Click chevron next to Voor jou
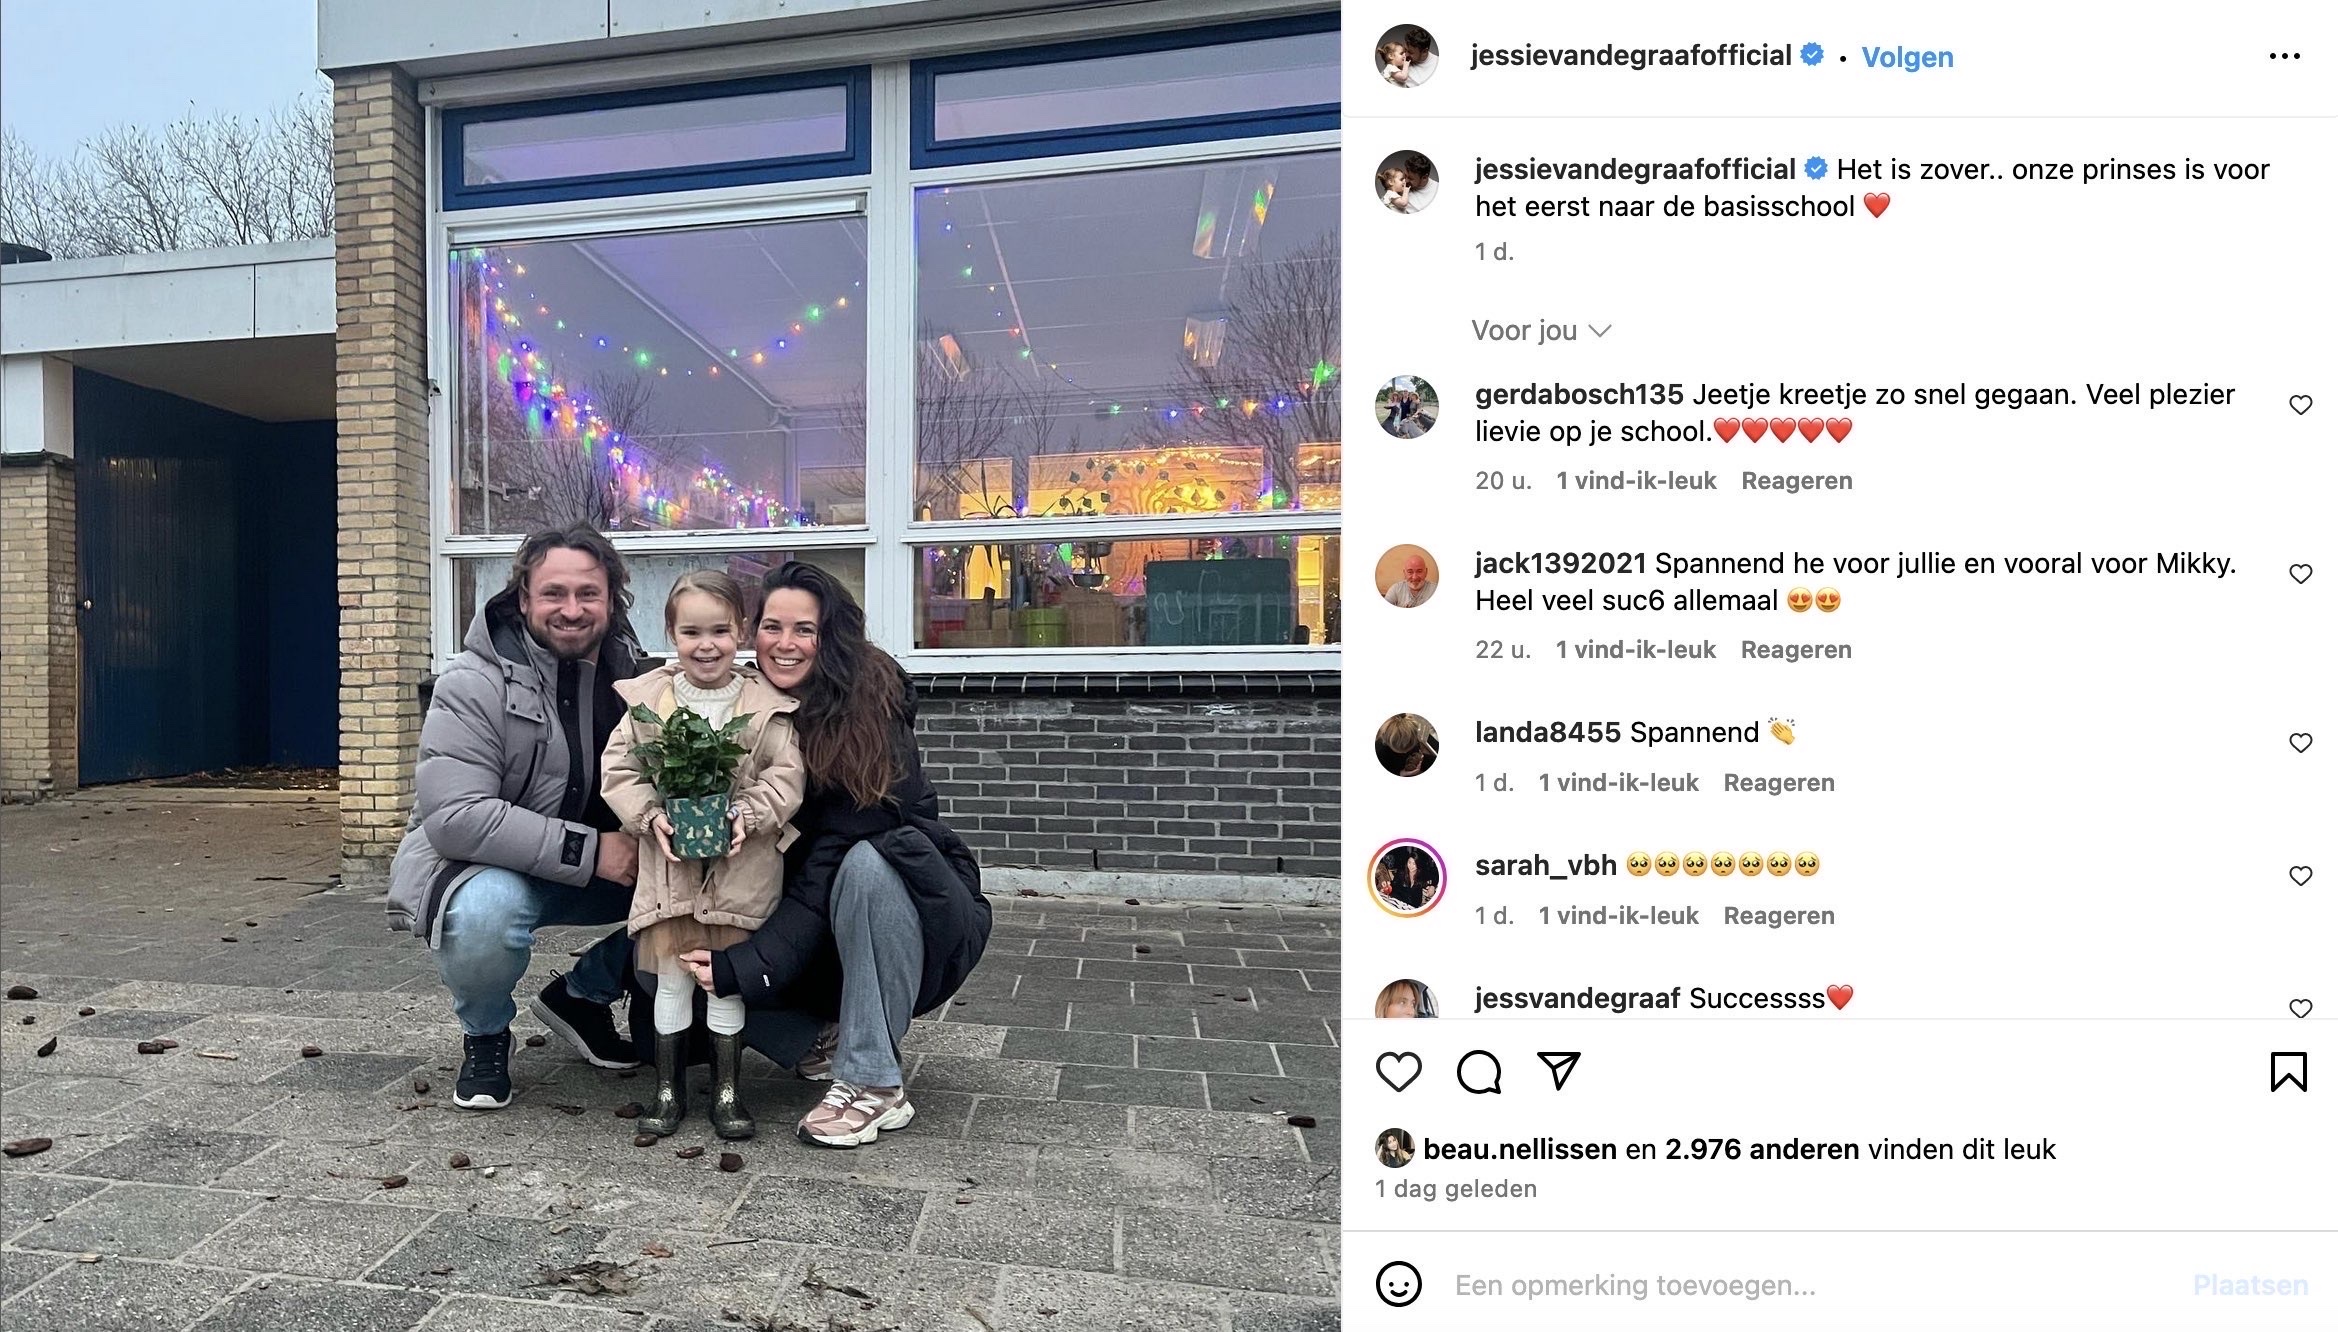Screen dimensions: 2338x1332 coord(1600,331)
